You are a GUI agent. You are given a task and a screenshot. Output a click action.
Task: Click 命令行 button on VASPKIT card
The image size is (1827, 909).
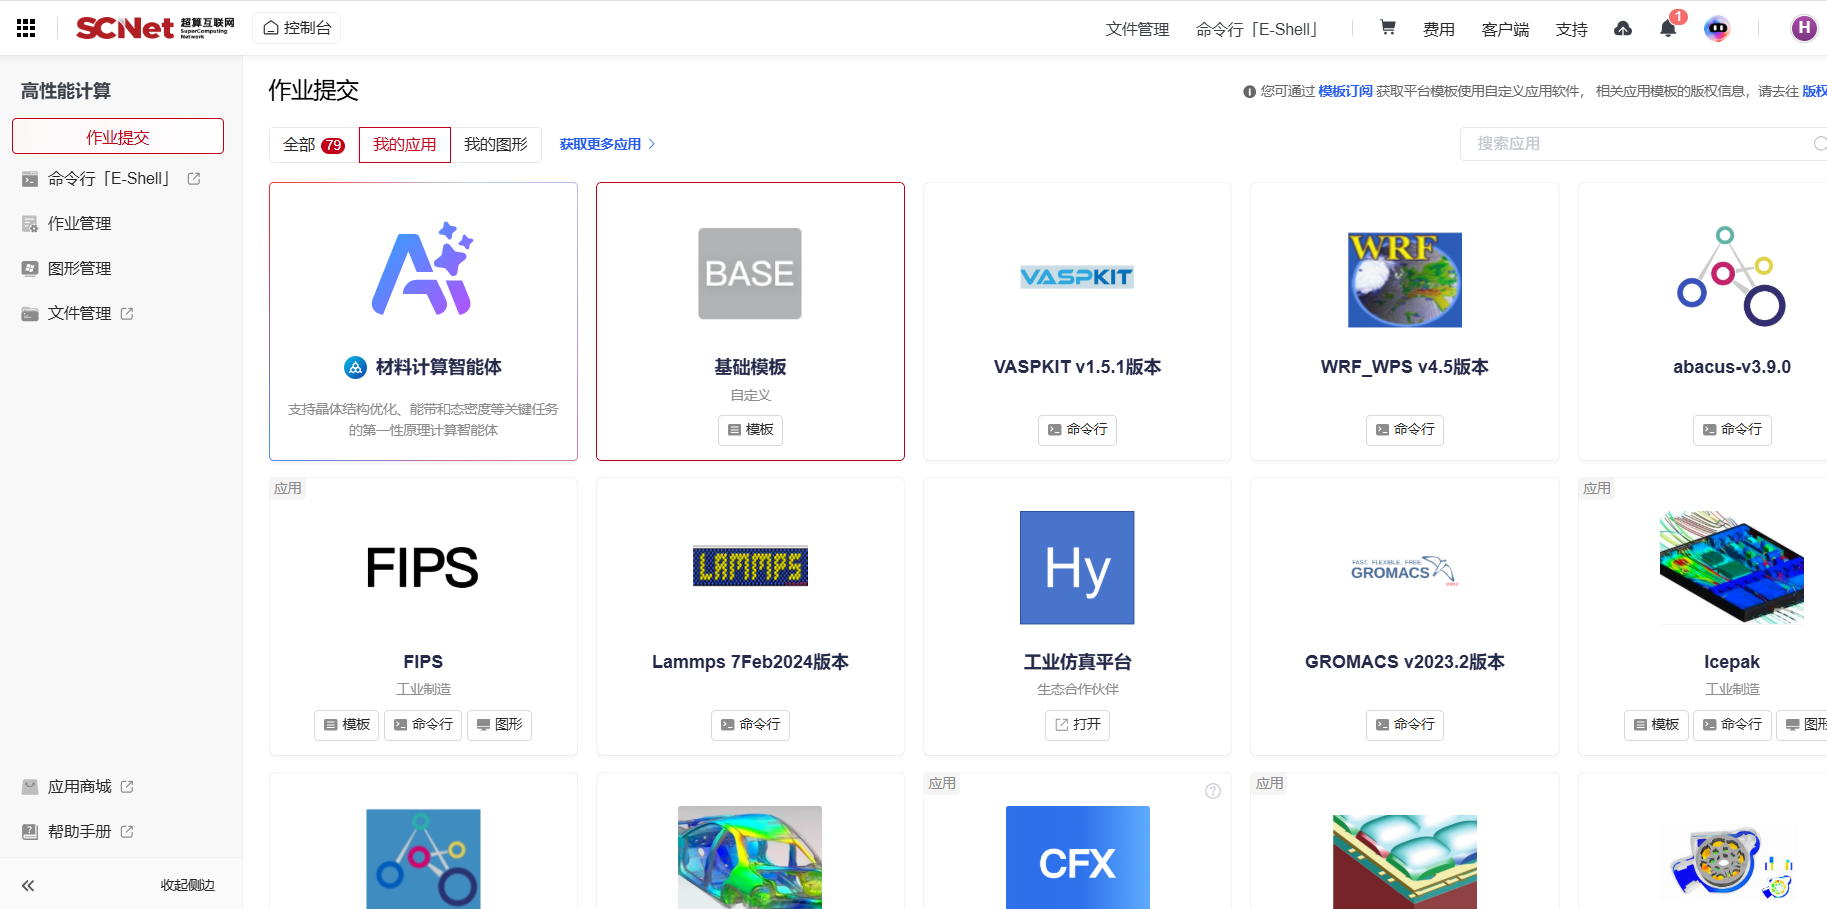click(1077, 430)
